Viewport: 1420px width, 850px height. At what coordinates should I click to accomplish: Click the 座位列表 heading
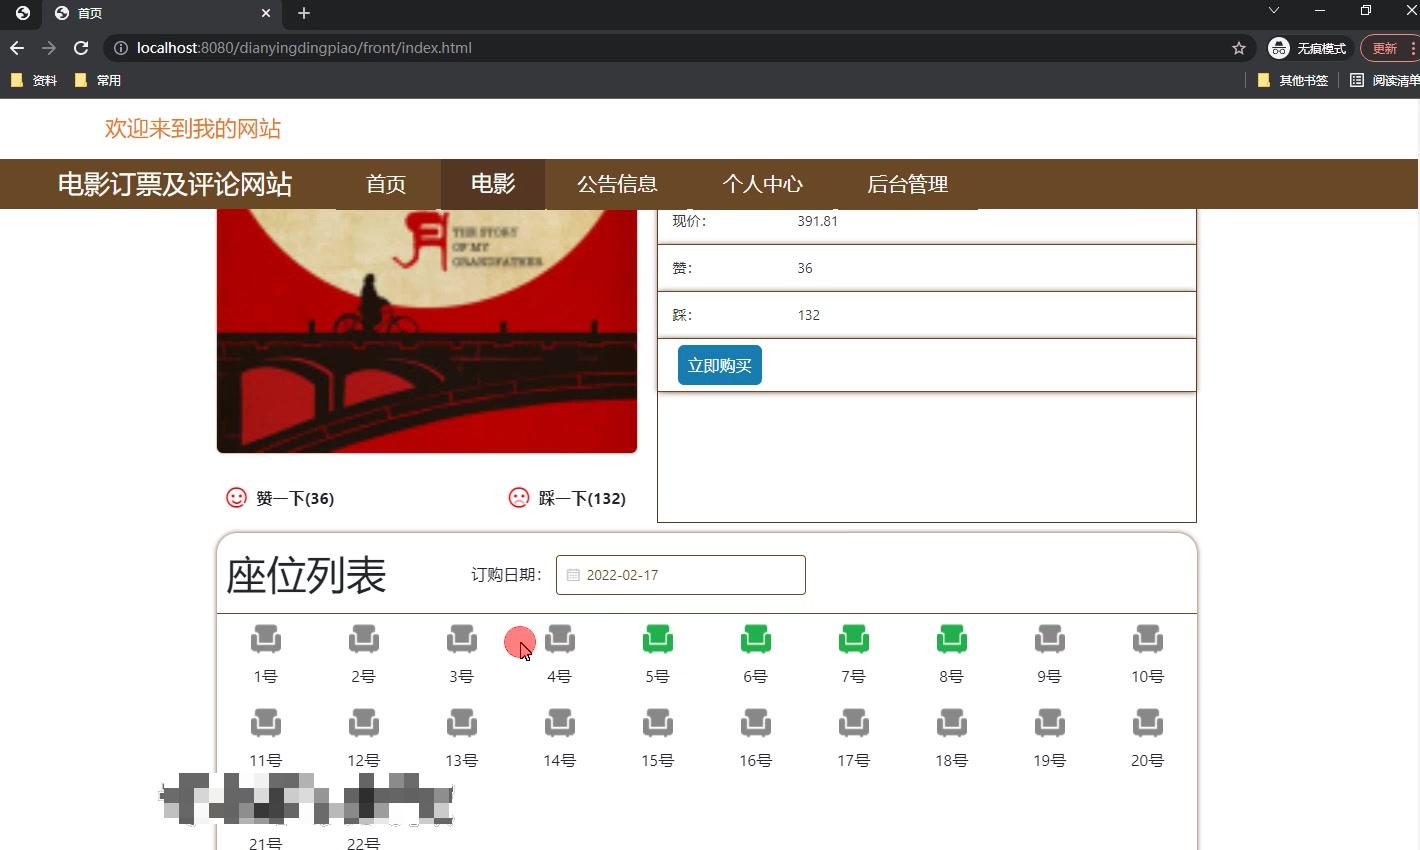(306, 576)
